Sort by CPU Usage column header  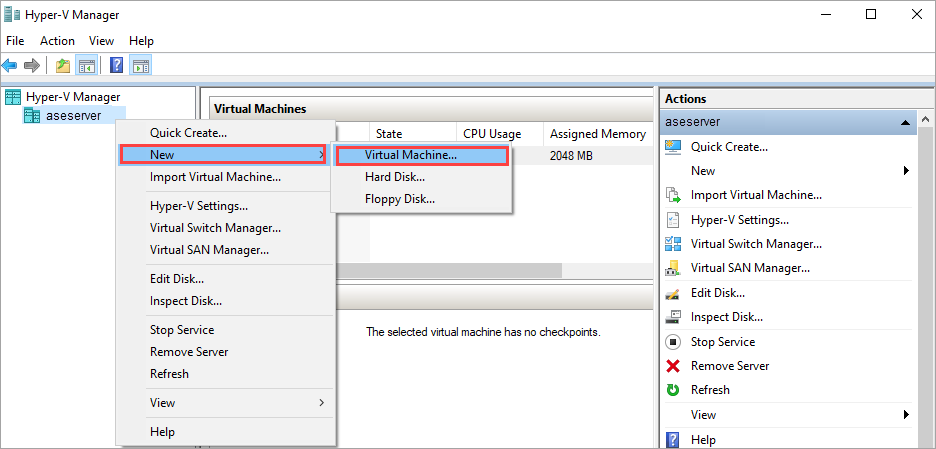[x=500, y=134]
